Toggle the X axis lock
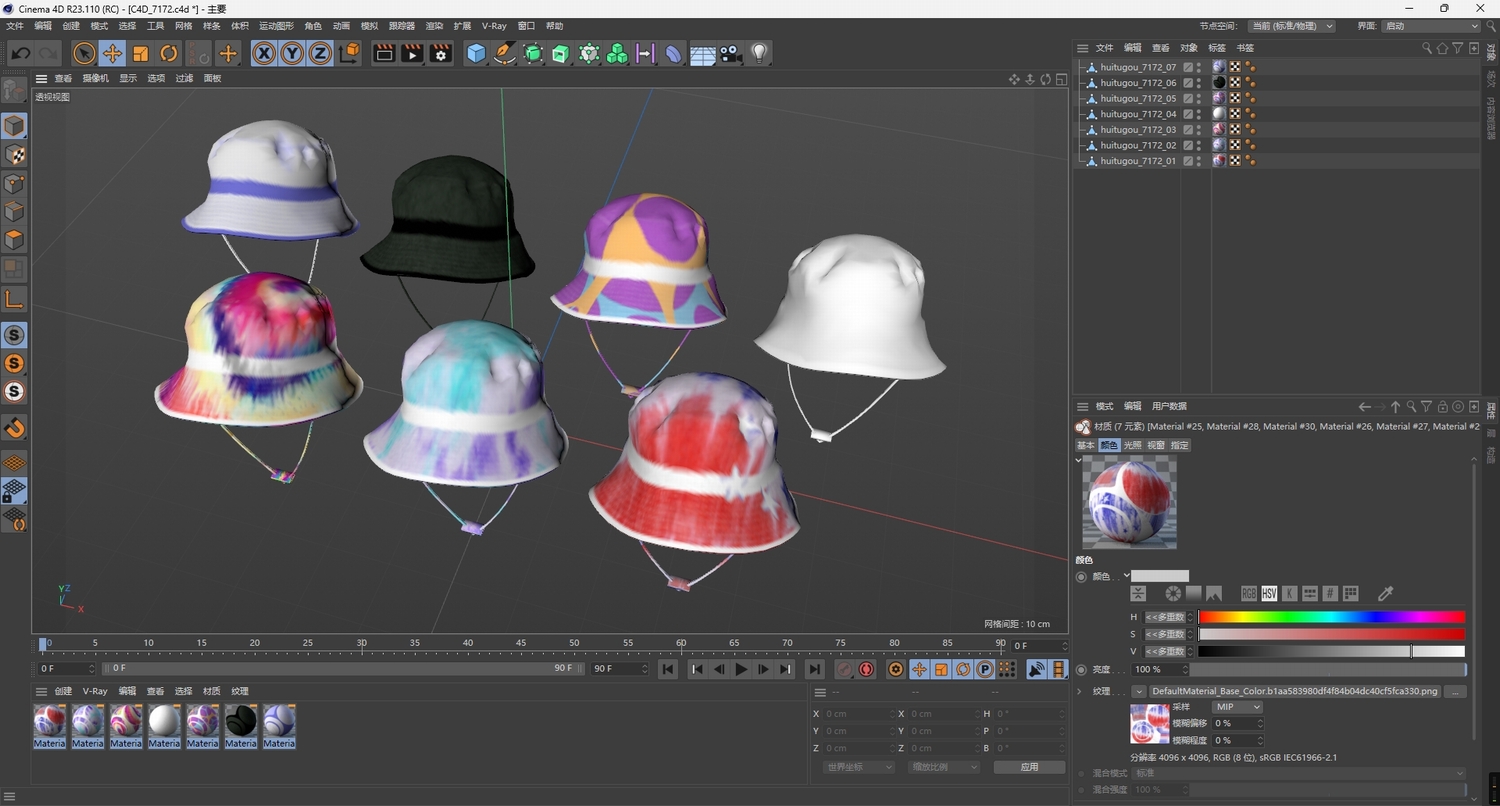Viewport: 1500px width, 806px height. 263,54
